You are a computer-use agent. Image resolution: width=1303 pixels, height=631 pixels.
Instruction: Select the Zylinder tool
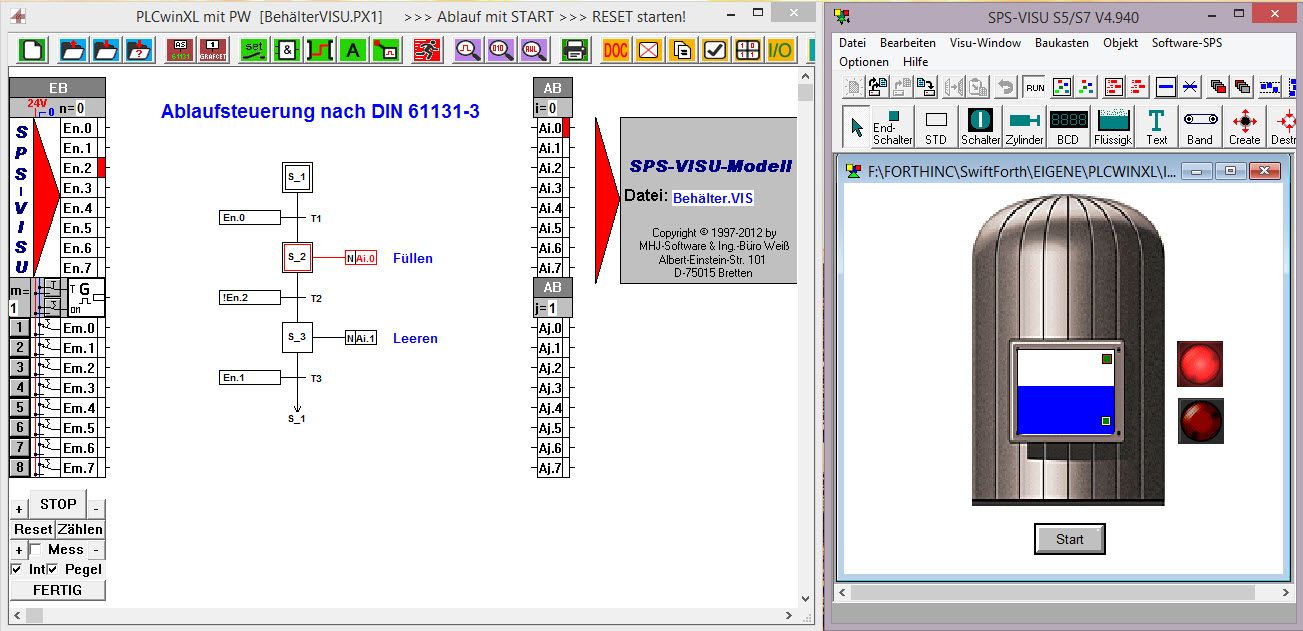tap(1024, 127)
